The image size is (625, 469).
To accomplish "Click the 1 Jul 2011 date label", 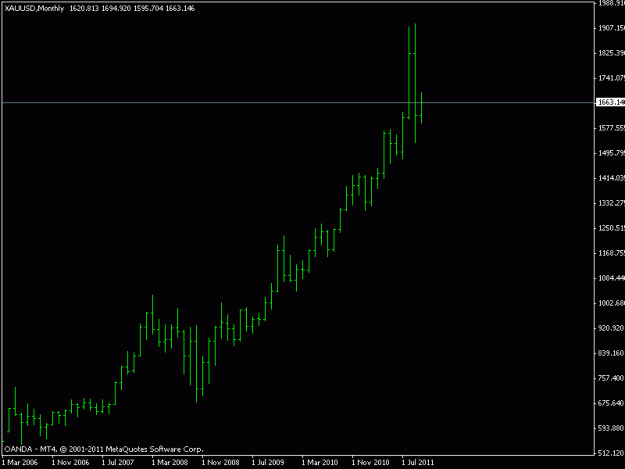I will tap(418, 462).
